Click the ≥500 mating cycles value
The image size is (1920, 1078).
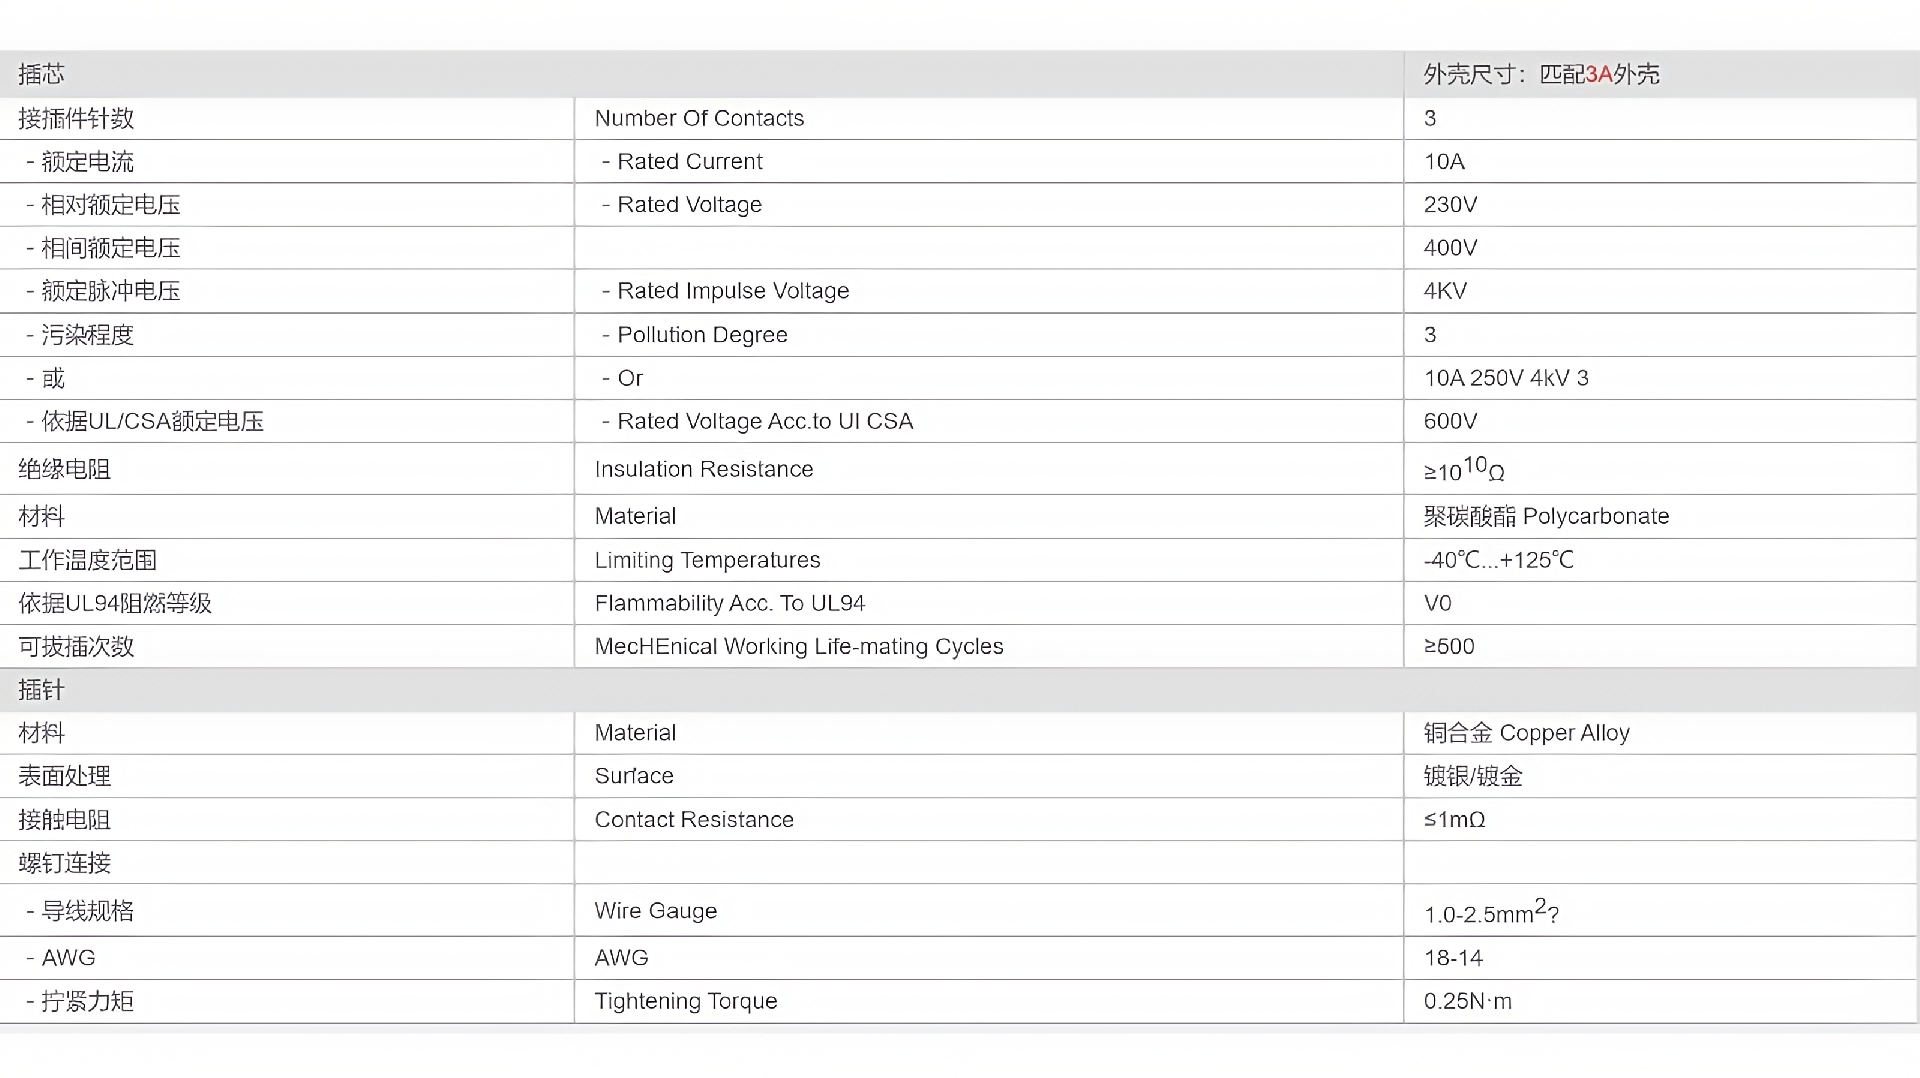tap(1449, 646)
